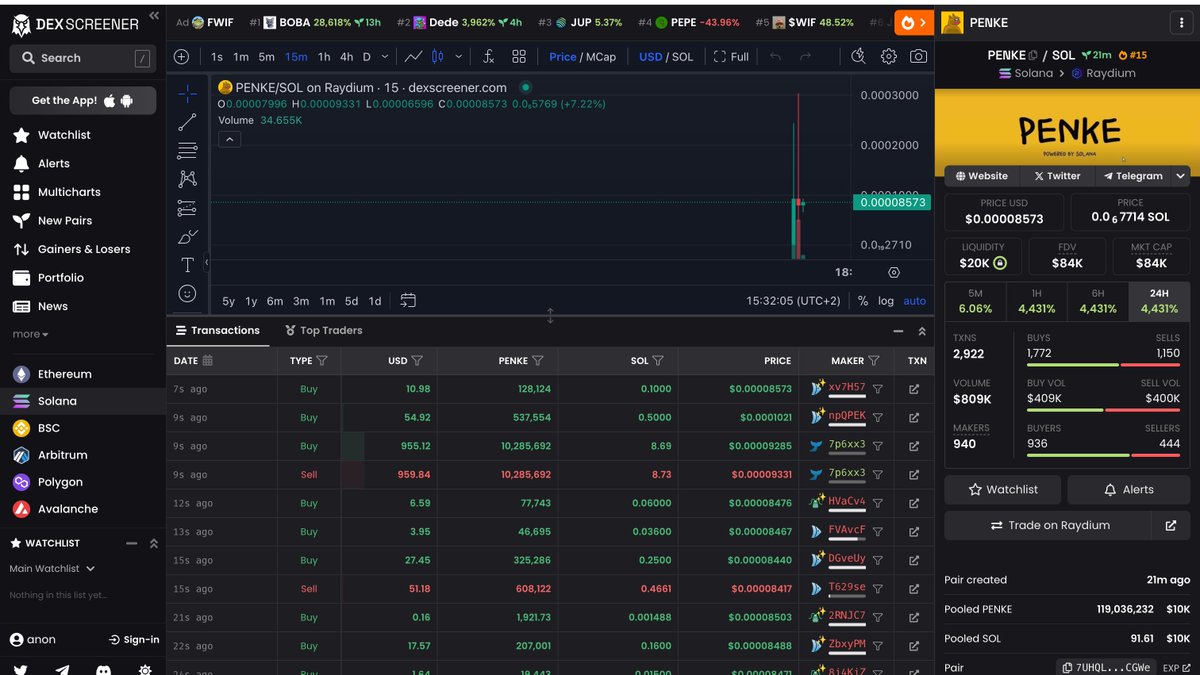Open Gainers & Losers in sidebar
This screenshot has width=1200, height=675.
pyautogui.click(x=83, y=249)
